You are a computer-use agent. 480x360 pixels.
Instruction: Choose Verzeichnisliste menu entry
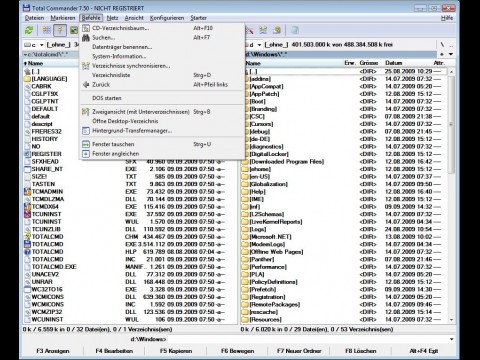(162, 75)
